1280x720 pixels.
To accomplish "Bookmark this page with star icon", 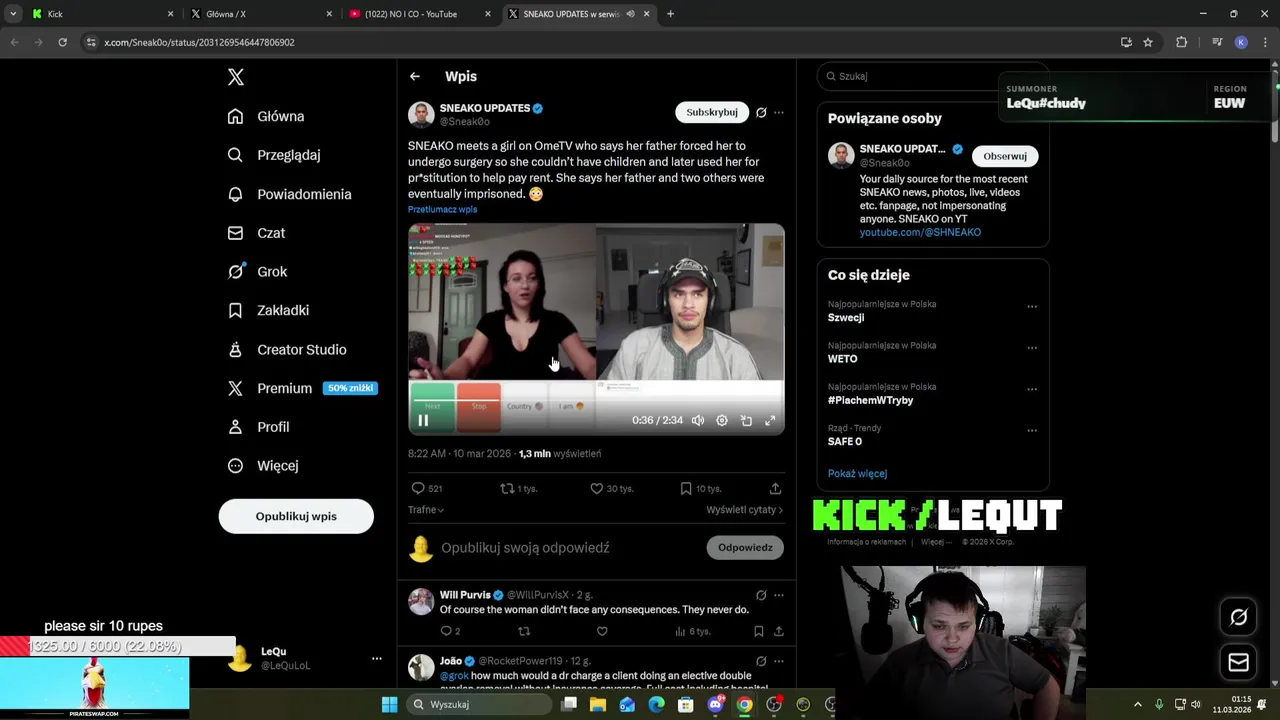I will click(x=1148, y=42).
